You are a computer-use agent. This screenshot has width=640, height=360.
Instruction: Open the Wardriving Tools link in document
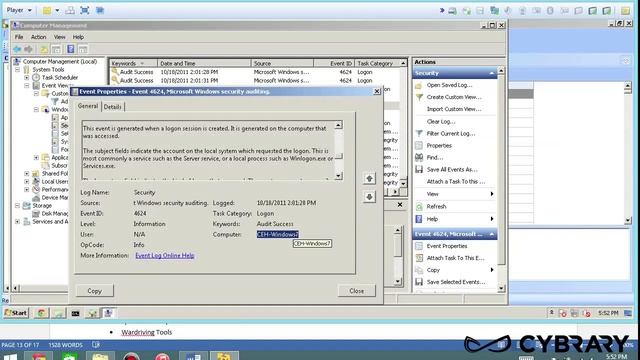coord(147,332)
